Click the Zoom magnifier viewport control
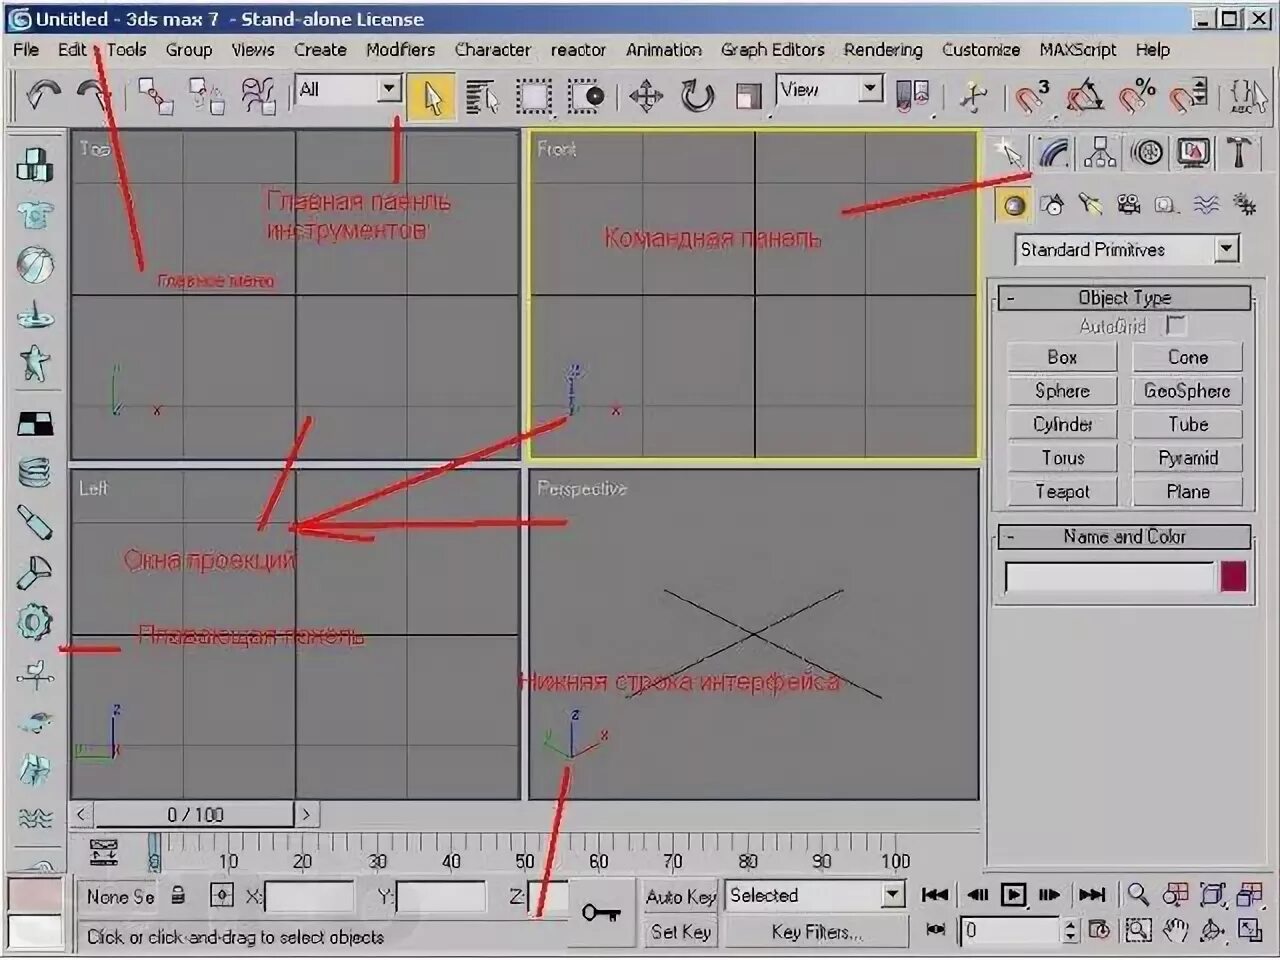The height and width of the screenshot is (960, 1280). [x=1137, y=894]
